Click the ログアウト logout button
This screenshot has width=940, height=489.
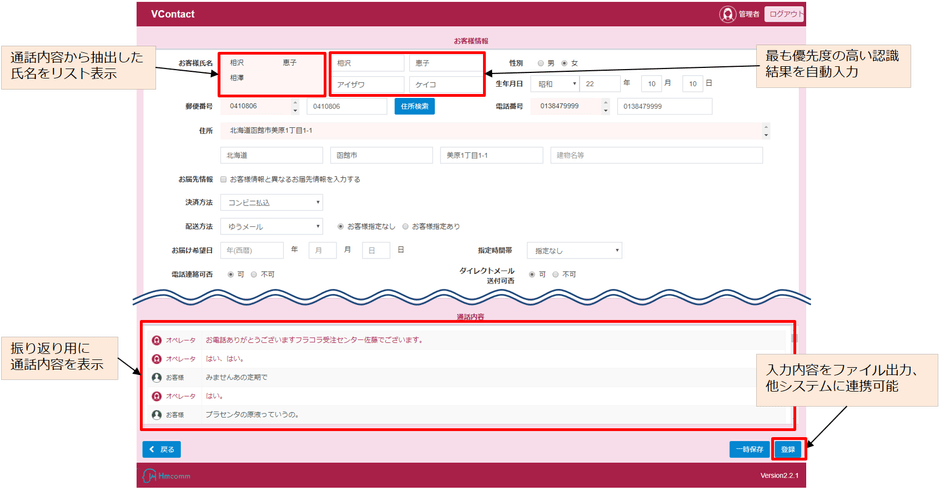click(x=785, y=14)
